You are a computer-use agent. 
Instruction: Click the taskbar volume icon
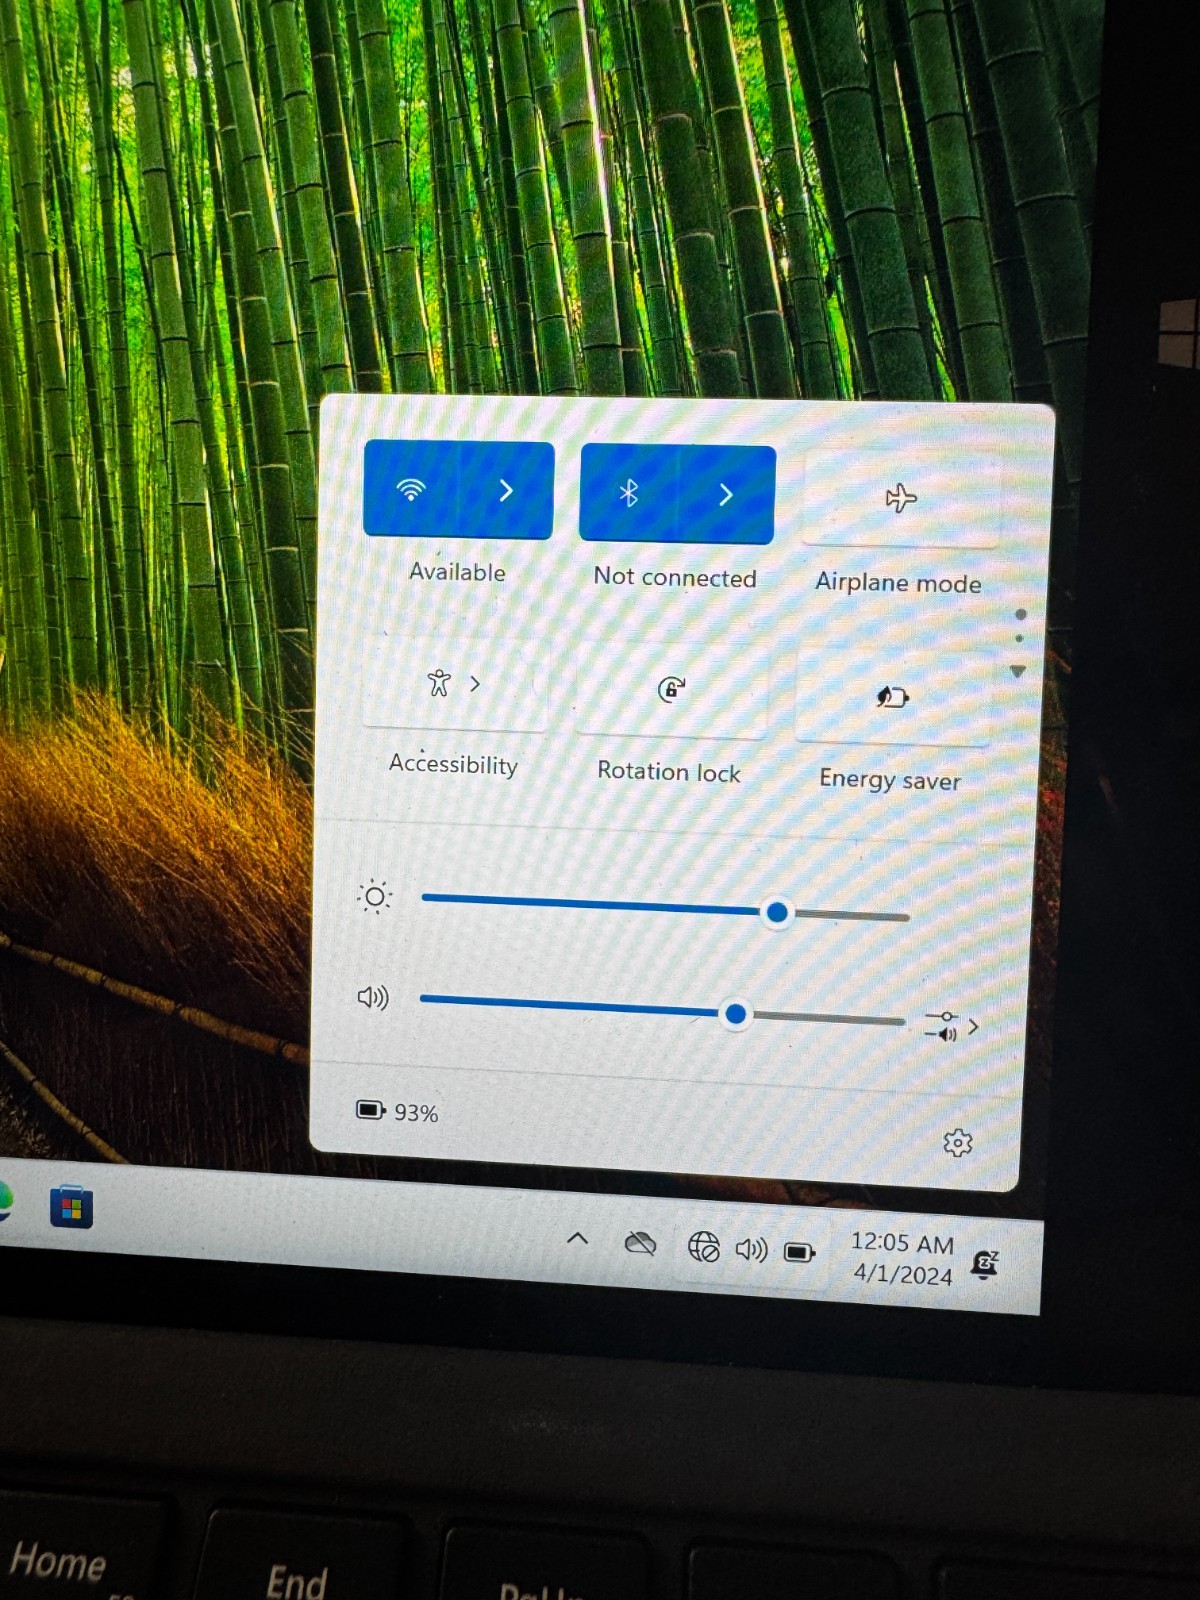click(x=751, y=1249)
